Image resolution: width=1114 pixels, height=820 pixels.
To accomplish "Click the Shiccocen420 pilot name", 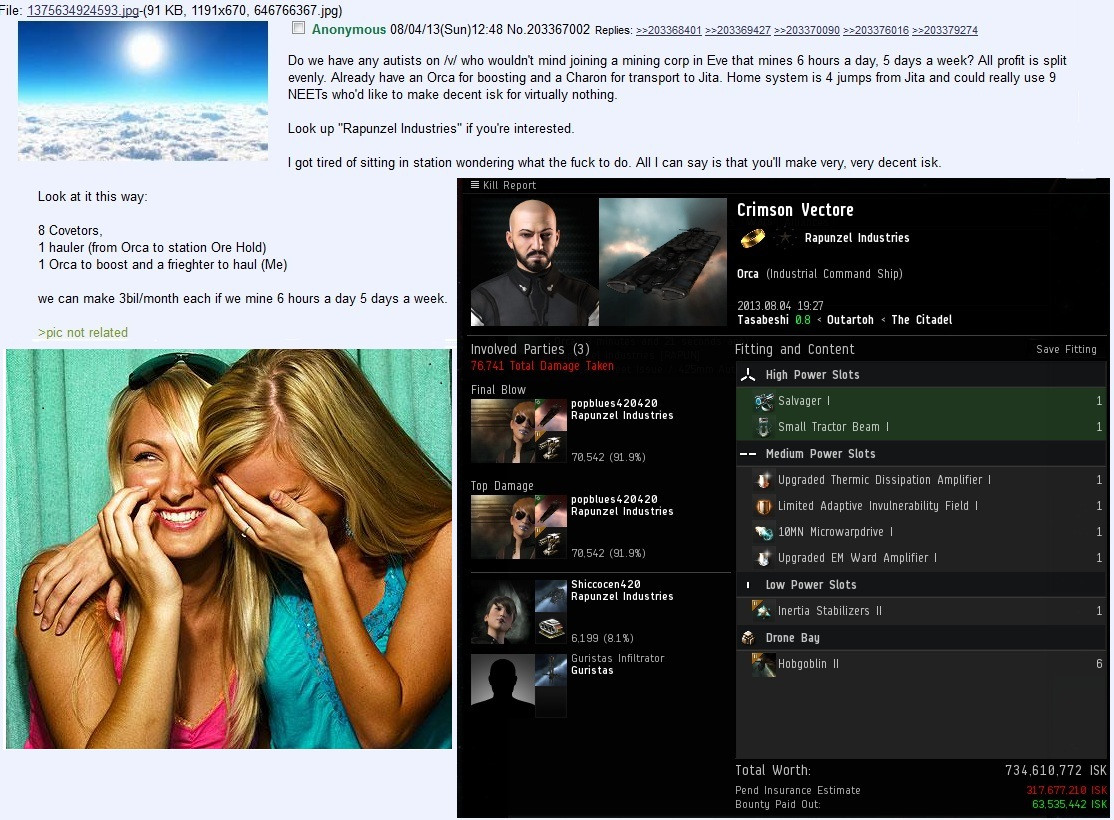I will click(x=605, y=584).
